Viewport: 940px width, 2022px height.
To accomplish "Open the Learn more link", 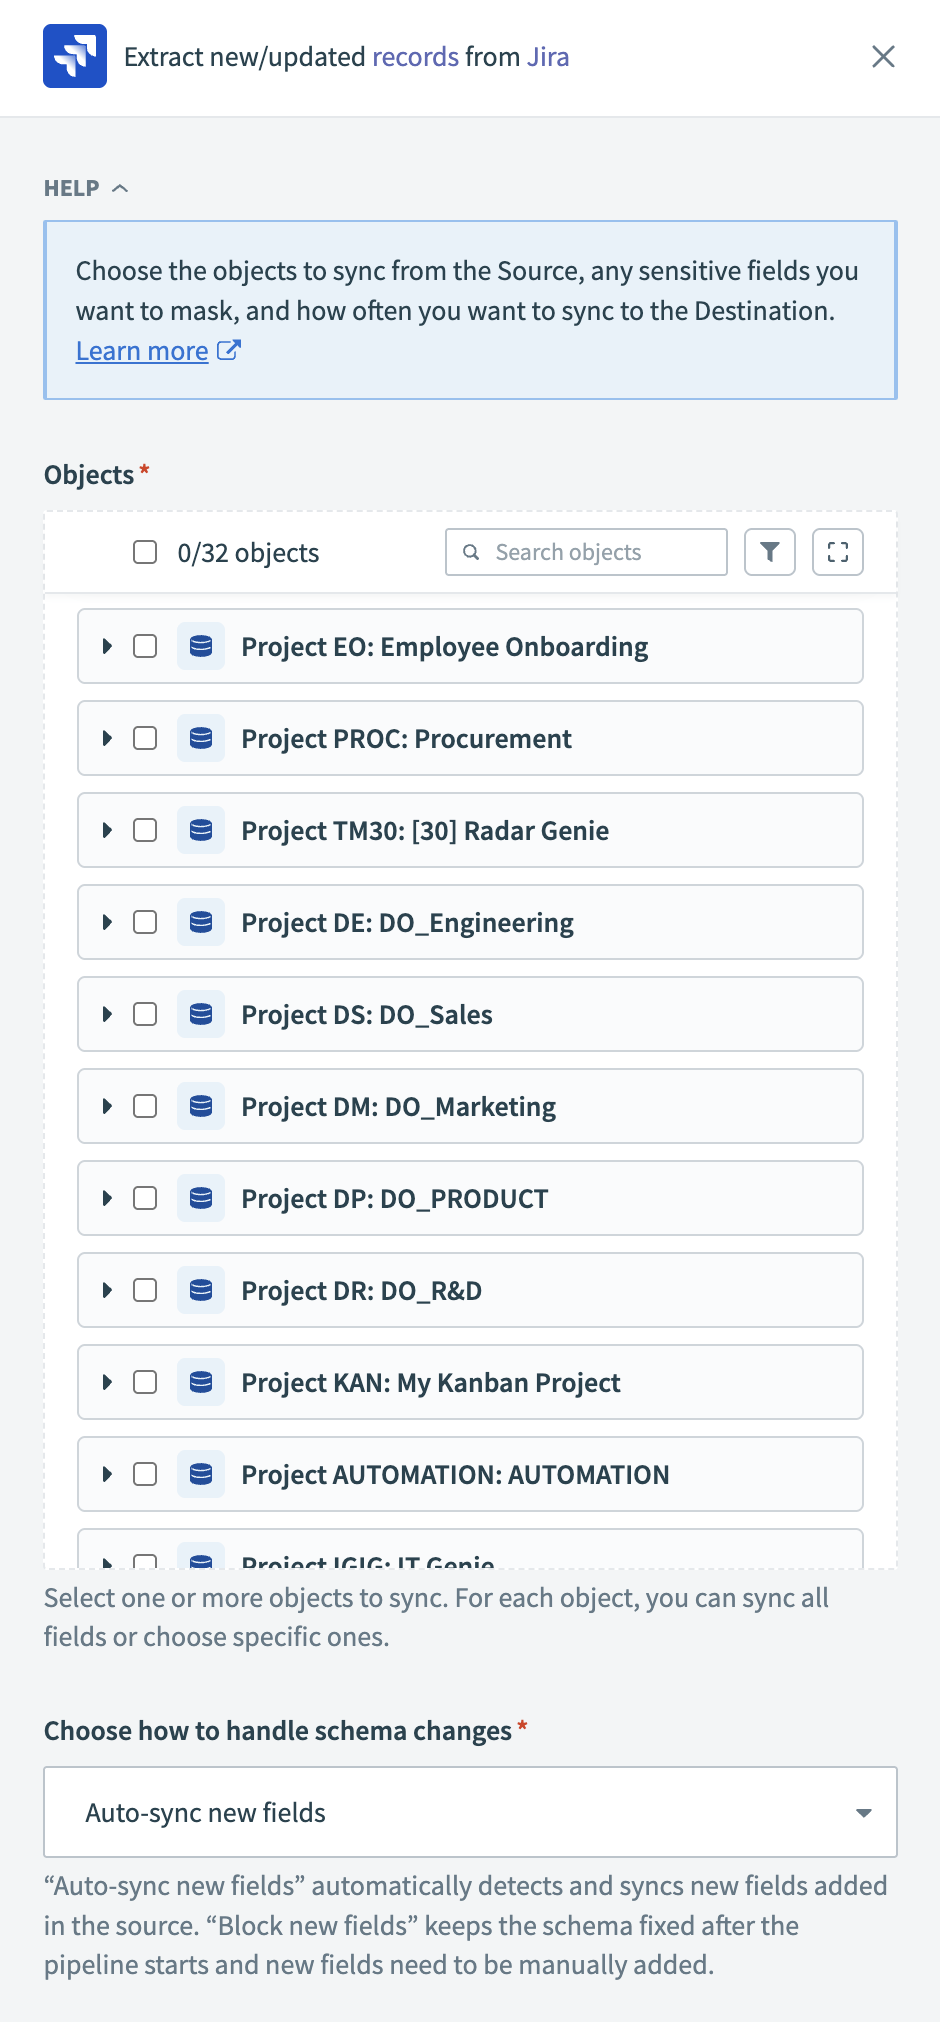I will [x=142, y=351].
